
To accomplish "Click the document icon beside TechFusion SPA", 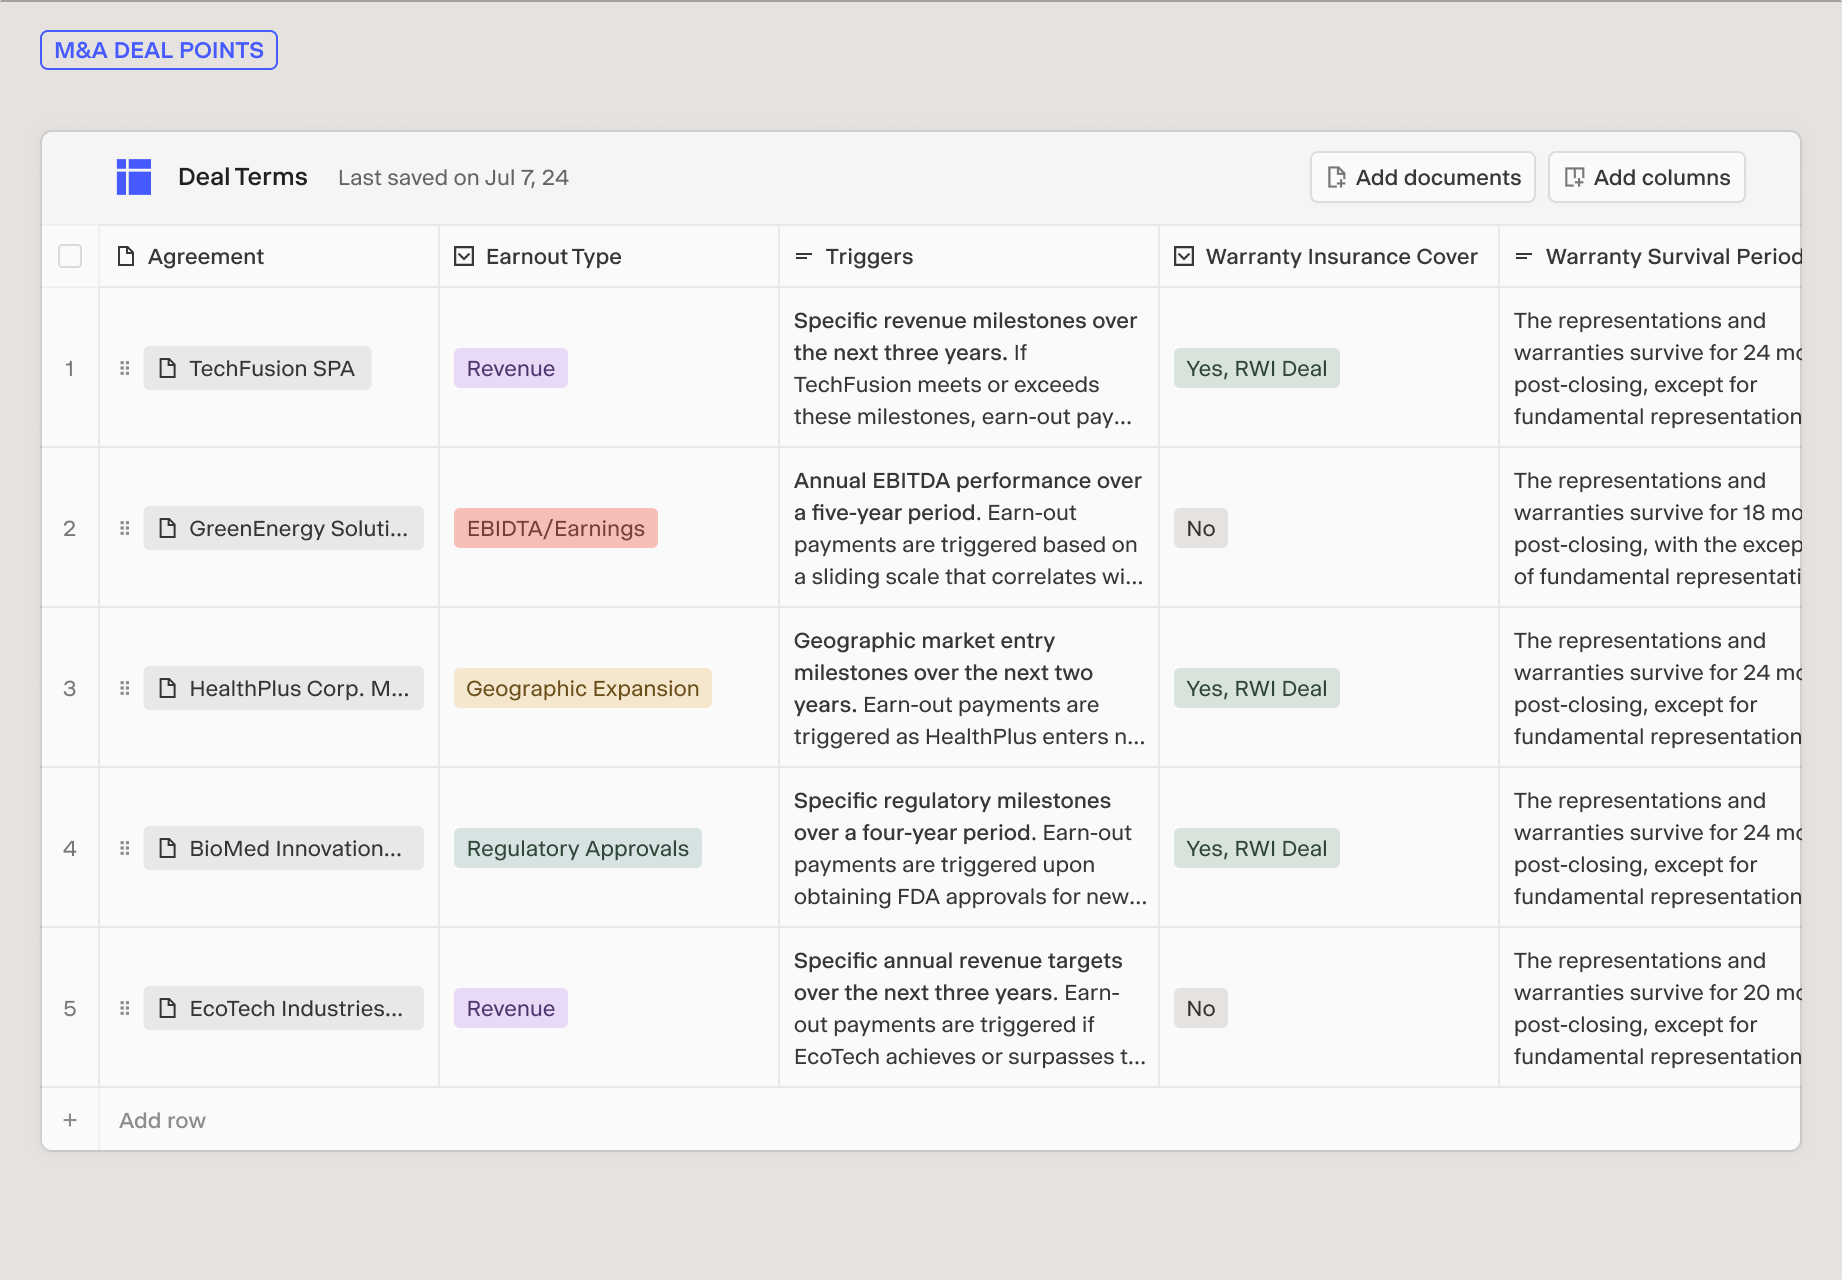I will (x=167, y=368).
